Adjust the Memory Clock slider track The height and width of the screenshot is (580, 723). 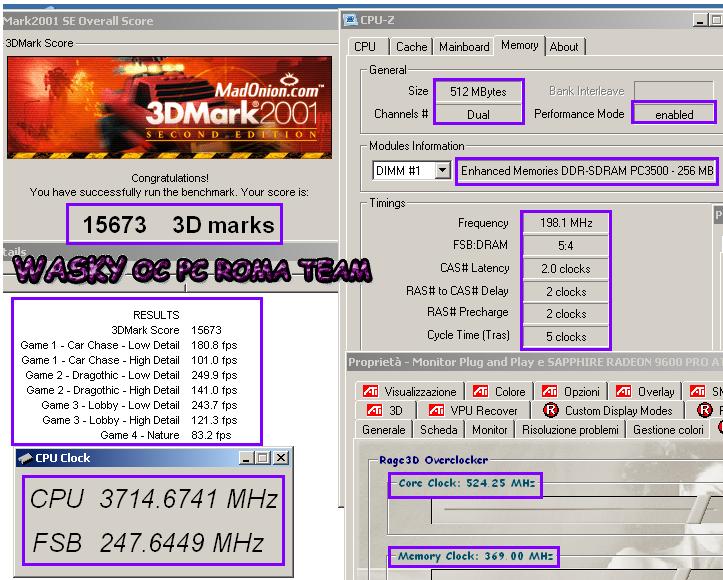tap(576, 575)
